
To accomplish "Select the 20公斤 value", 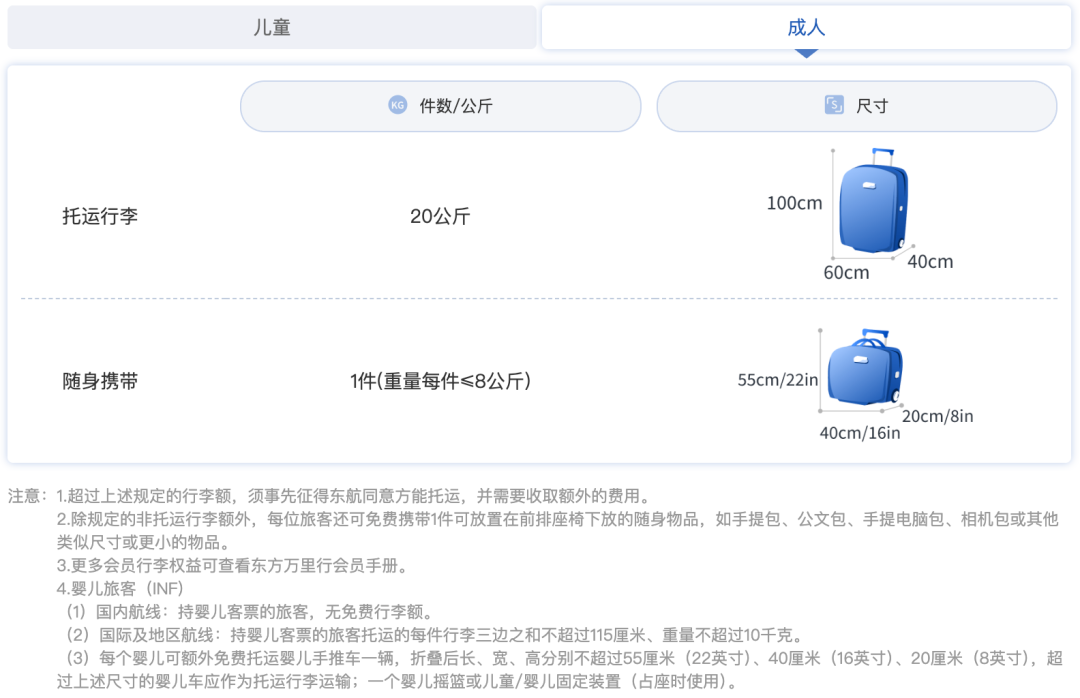I will (440, 216).
